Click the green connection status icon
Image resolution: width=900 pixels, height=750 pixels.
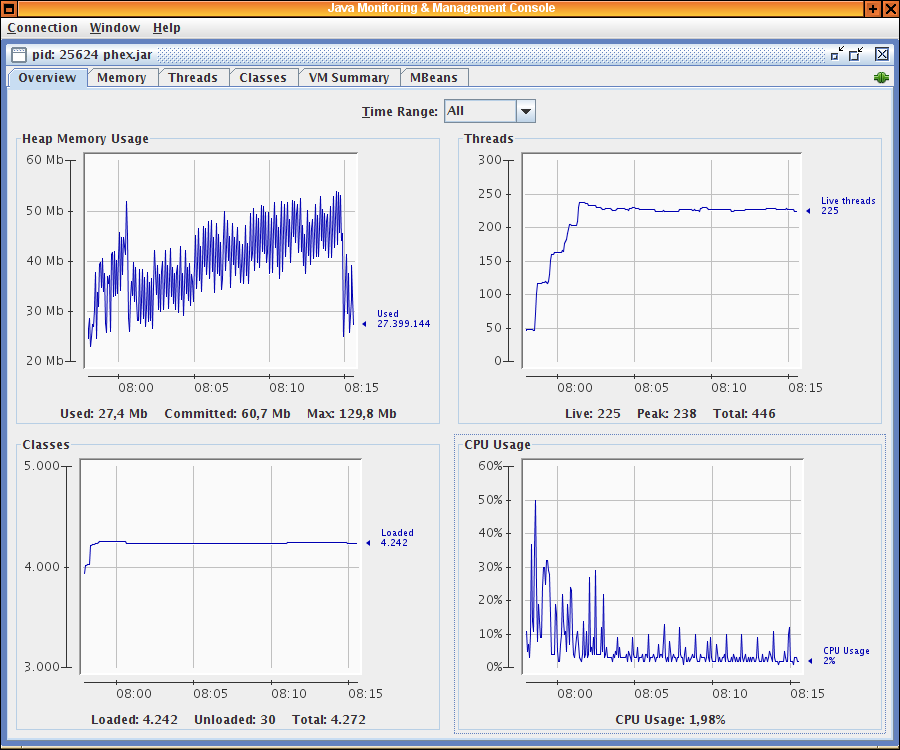coord(881,77)
